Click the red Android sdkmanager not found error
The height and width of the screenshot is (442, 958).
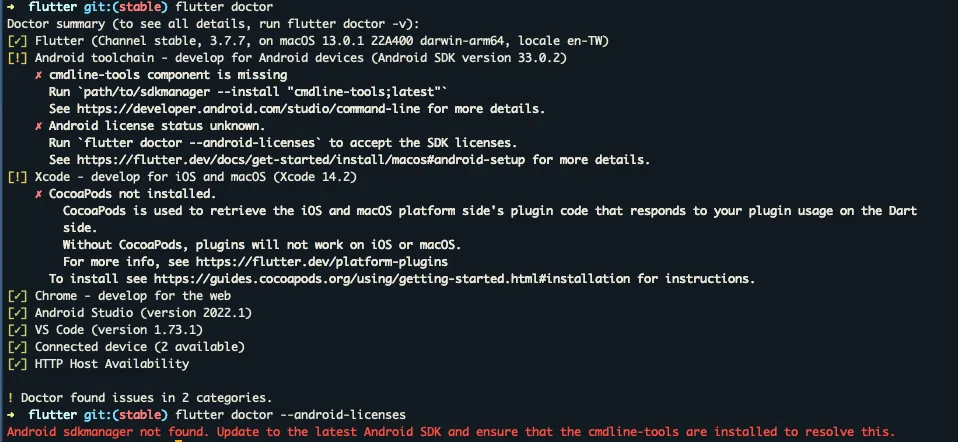coord(450,432)
